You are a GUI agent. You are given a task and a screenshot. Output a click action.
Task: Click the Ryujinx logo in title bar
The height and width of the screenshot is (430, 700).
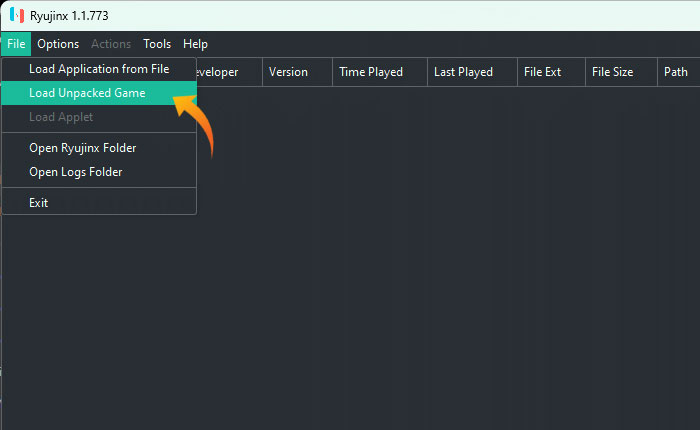coord(15,16)
